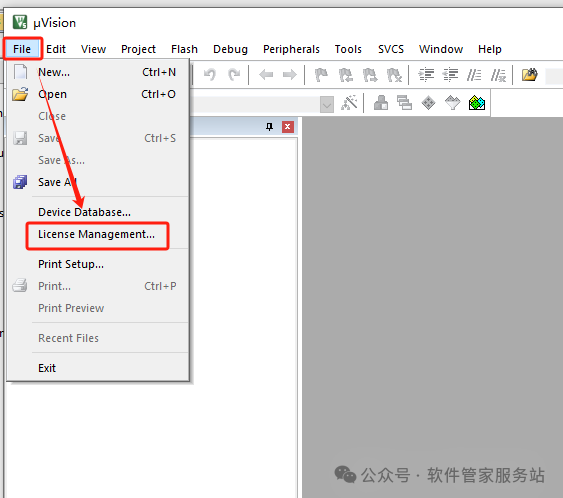Image resolution: width=563 pixels, height=498 pixels.
Task: Click the Manage Run-Time Environment diamond icon
Action: 428,103
